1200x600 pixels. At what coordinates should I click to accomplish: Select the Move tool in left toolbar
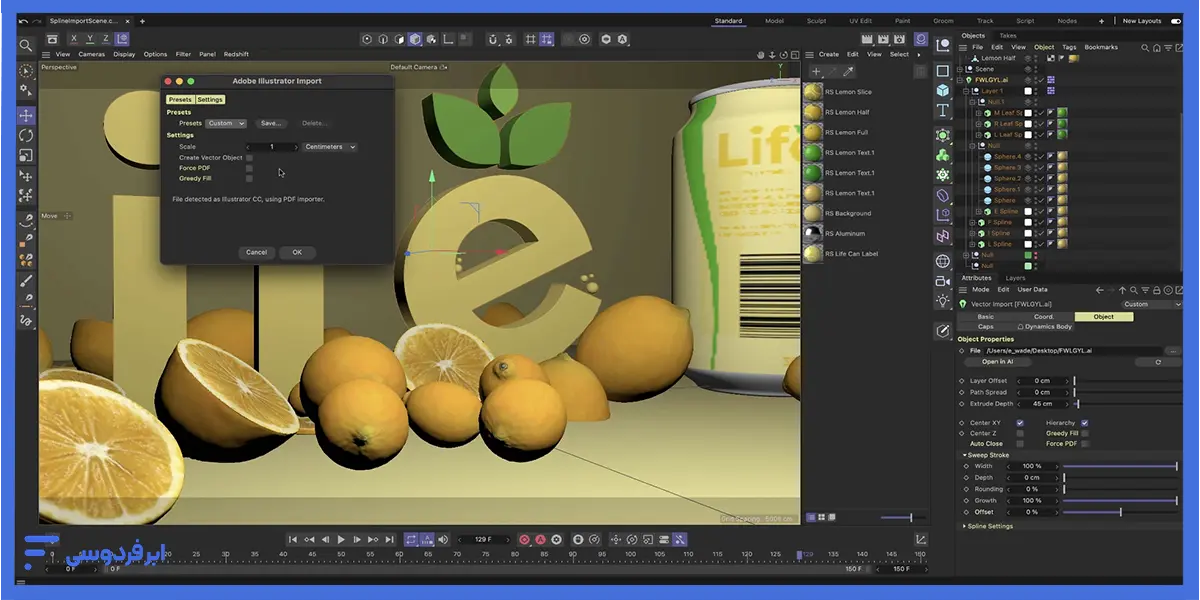point(26,115)
